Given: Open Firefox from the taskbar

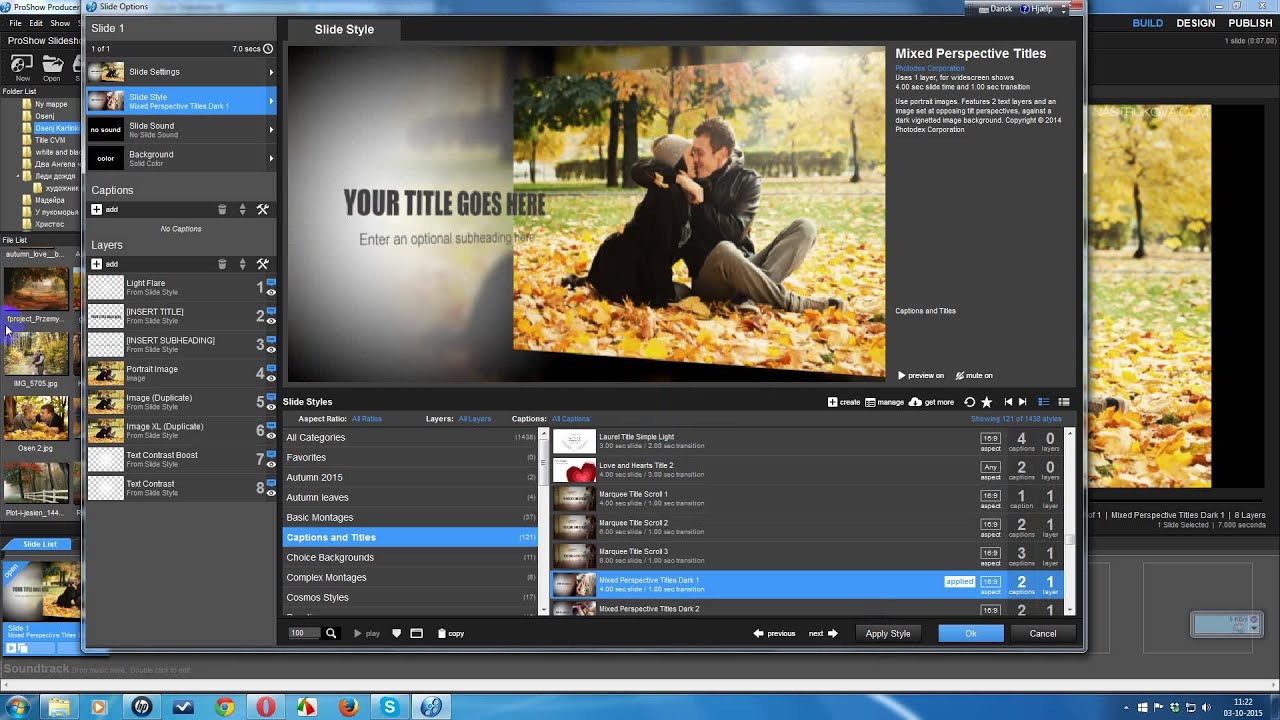Looking at the screenshot, I should click(348, 707).
